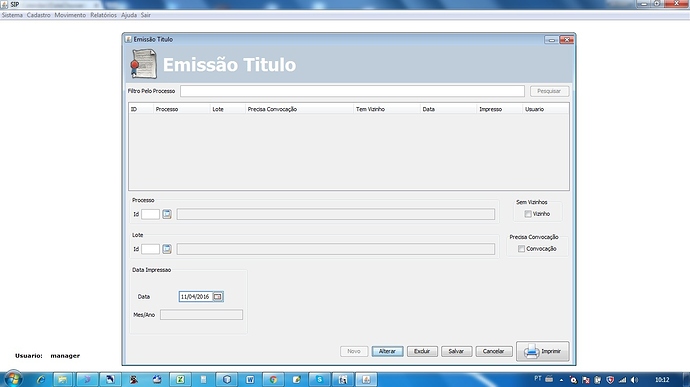The height and width of the screenshot is (387, 690).
Task: Launch Microsoft Word from the taskbar
Action: pos(250,380)
